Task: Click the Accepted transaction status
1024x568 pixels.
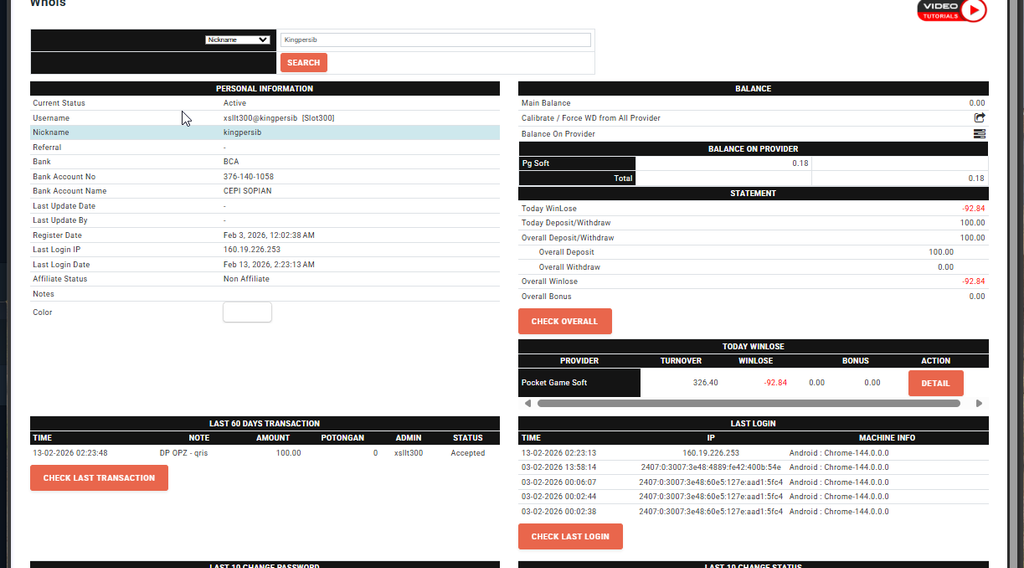Action: tap(468, 453)
